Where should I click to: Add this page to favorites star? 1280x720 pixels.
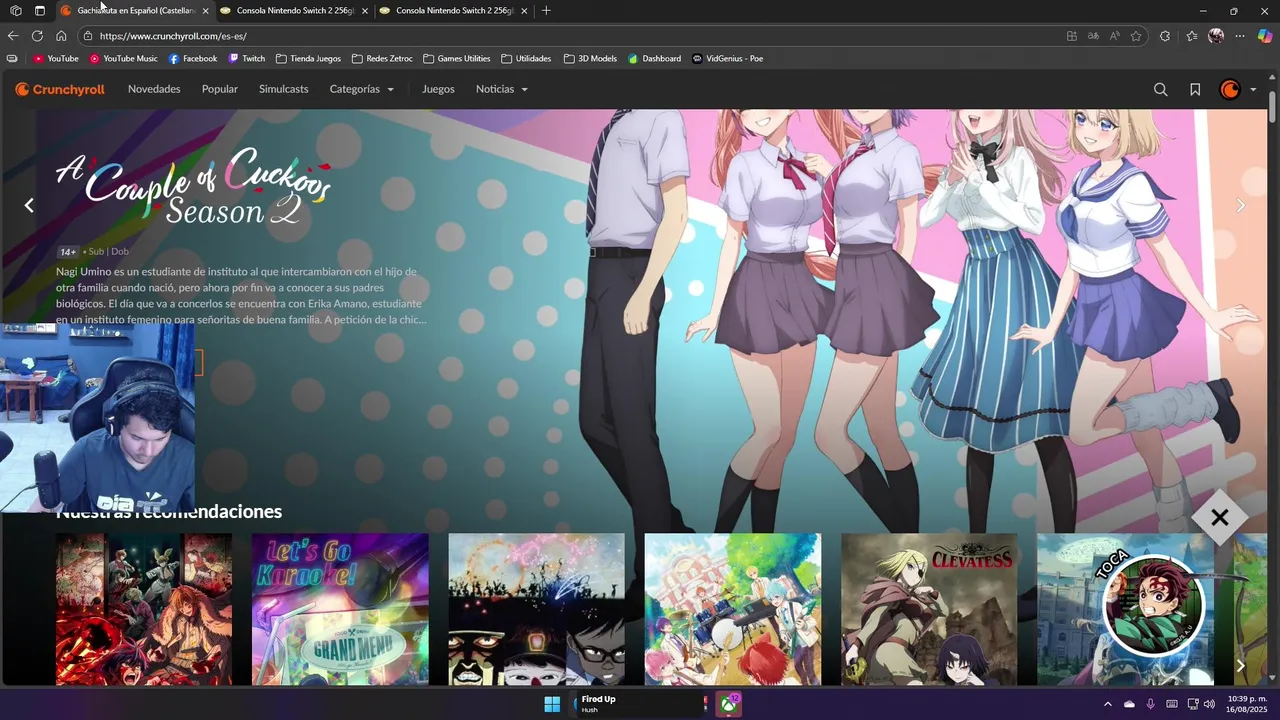(x=1136, y=36)
